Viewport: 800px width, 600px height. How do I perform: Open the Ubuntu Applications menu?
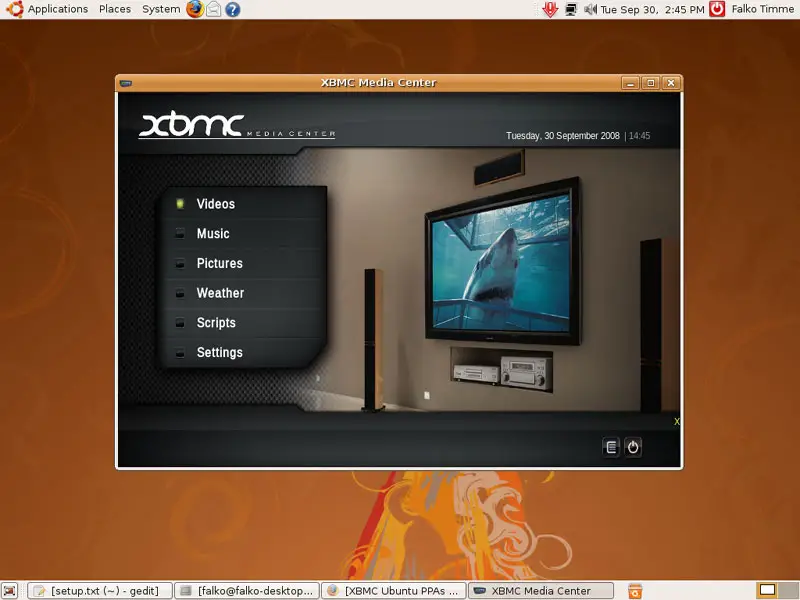pyautogui.click(x=57, y=9)
